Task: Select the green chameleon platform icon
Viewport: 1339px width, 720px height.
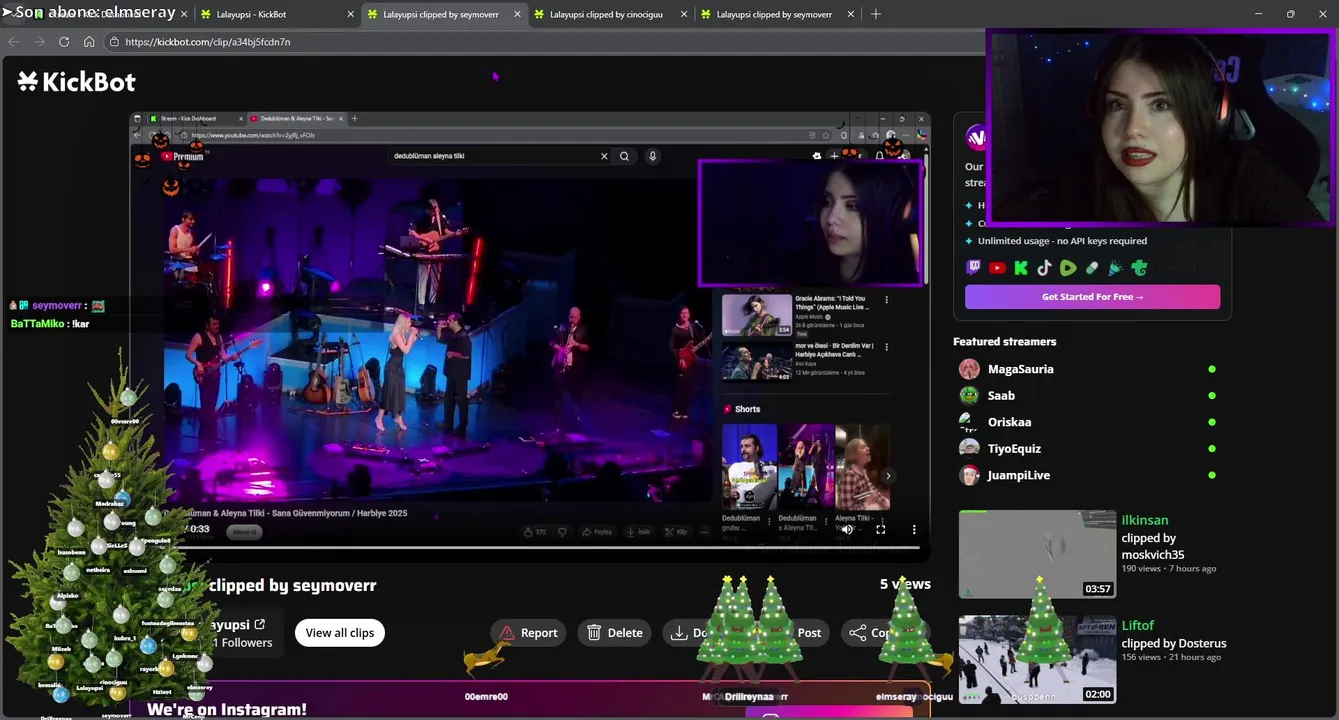Action: click(1139, 268)
